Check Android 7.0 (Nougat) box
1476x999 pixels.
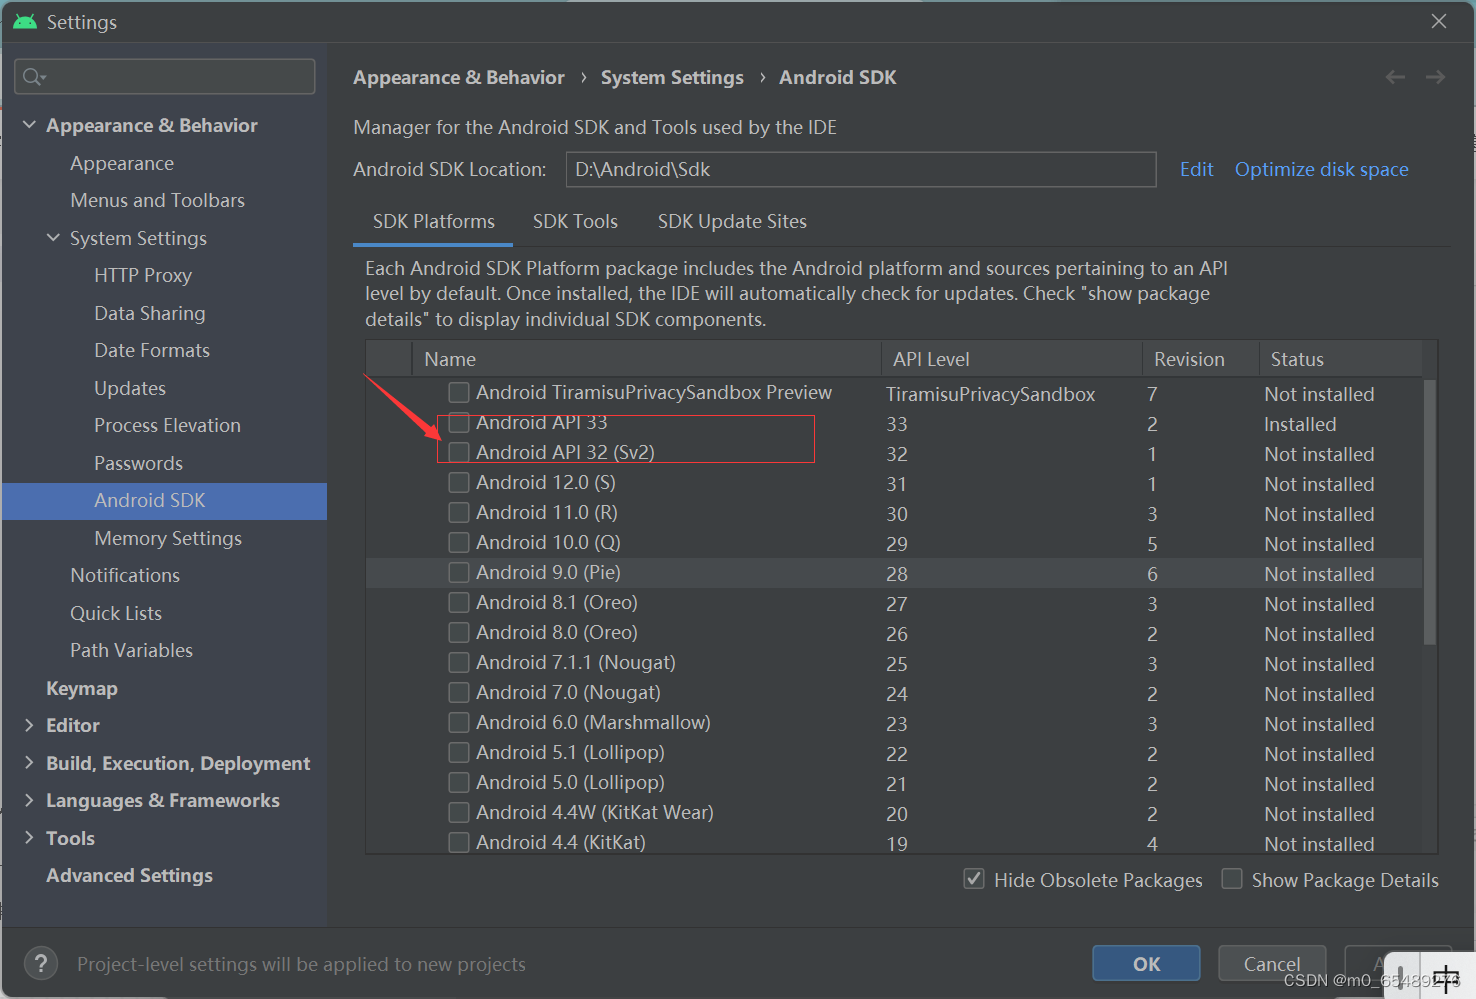pyautogui.click(x=459, y=692)
